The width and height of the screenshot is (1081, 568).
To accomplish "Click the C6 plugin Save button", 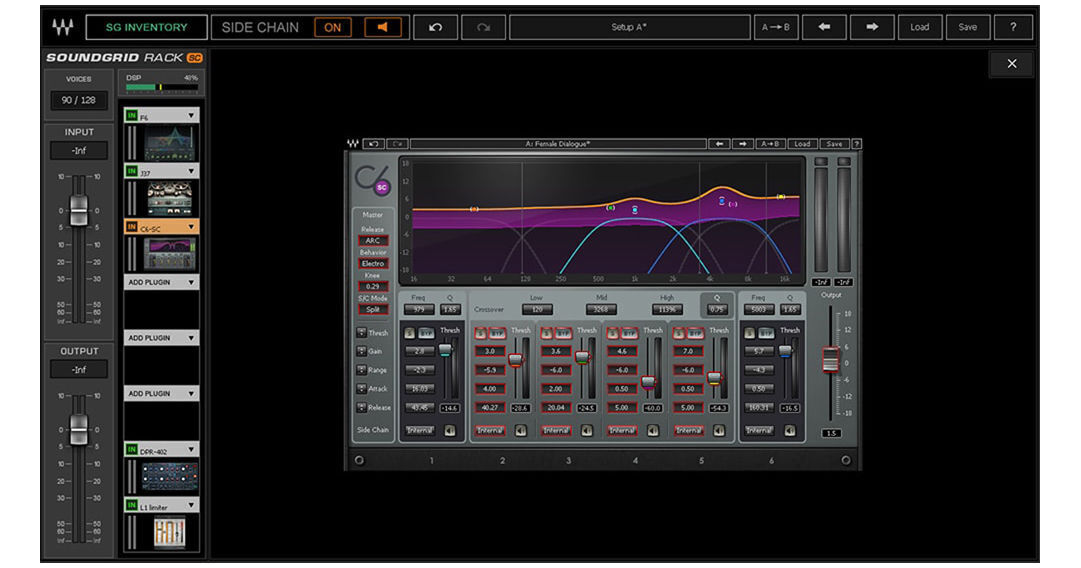I will [834, 144].
